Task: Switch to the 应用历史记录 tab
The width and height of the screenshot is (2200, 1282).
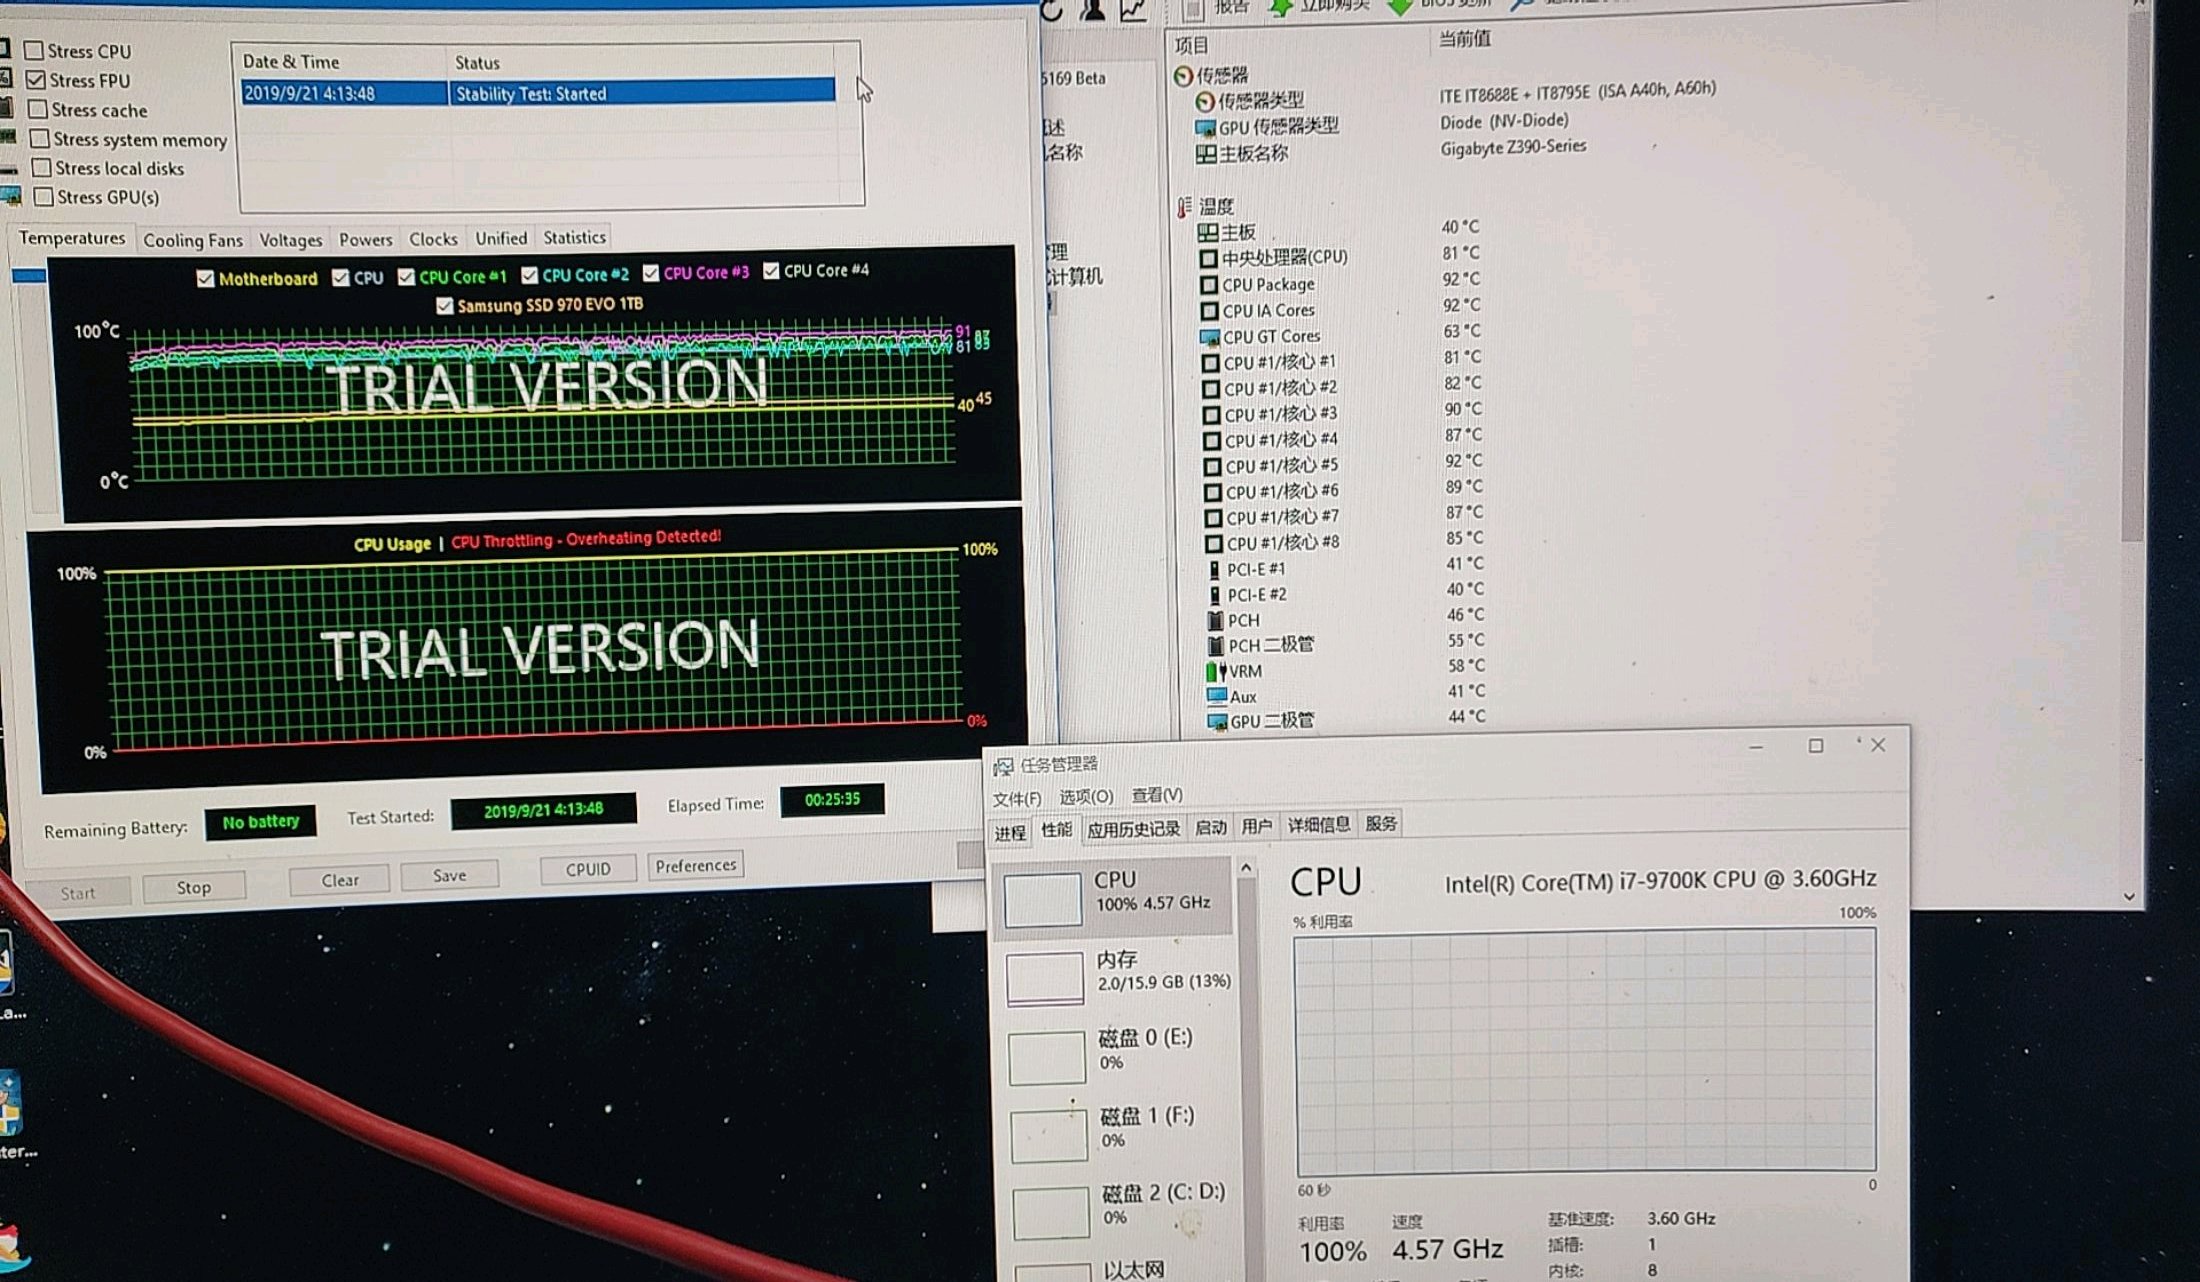Action: (x=1133, y=828)
